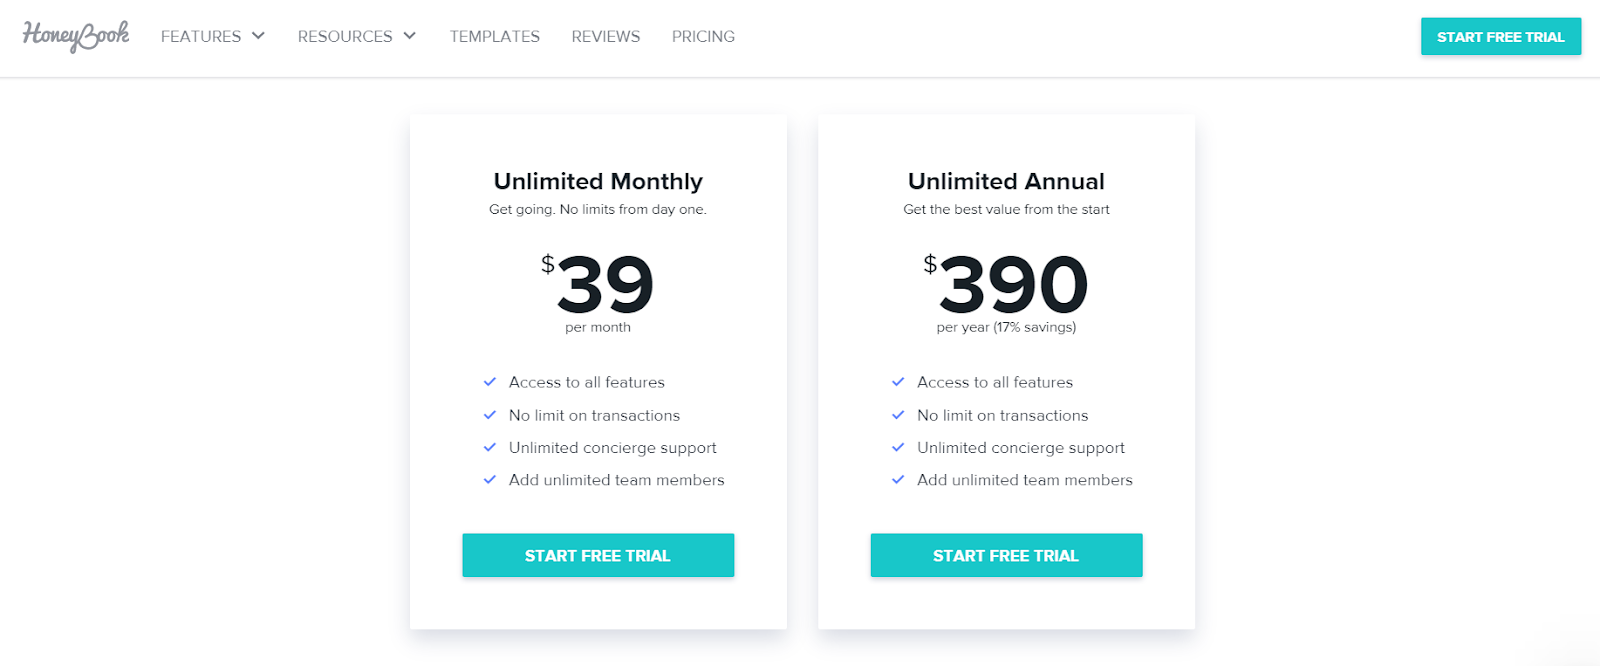Click checkmark beside annual Access to all features

tap(898, 382)
